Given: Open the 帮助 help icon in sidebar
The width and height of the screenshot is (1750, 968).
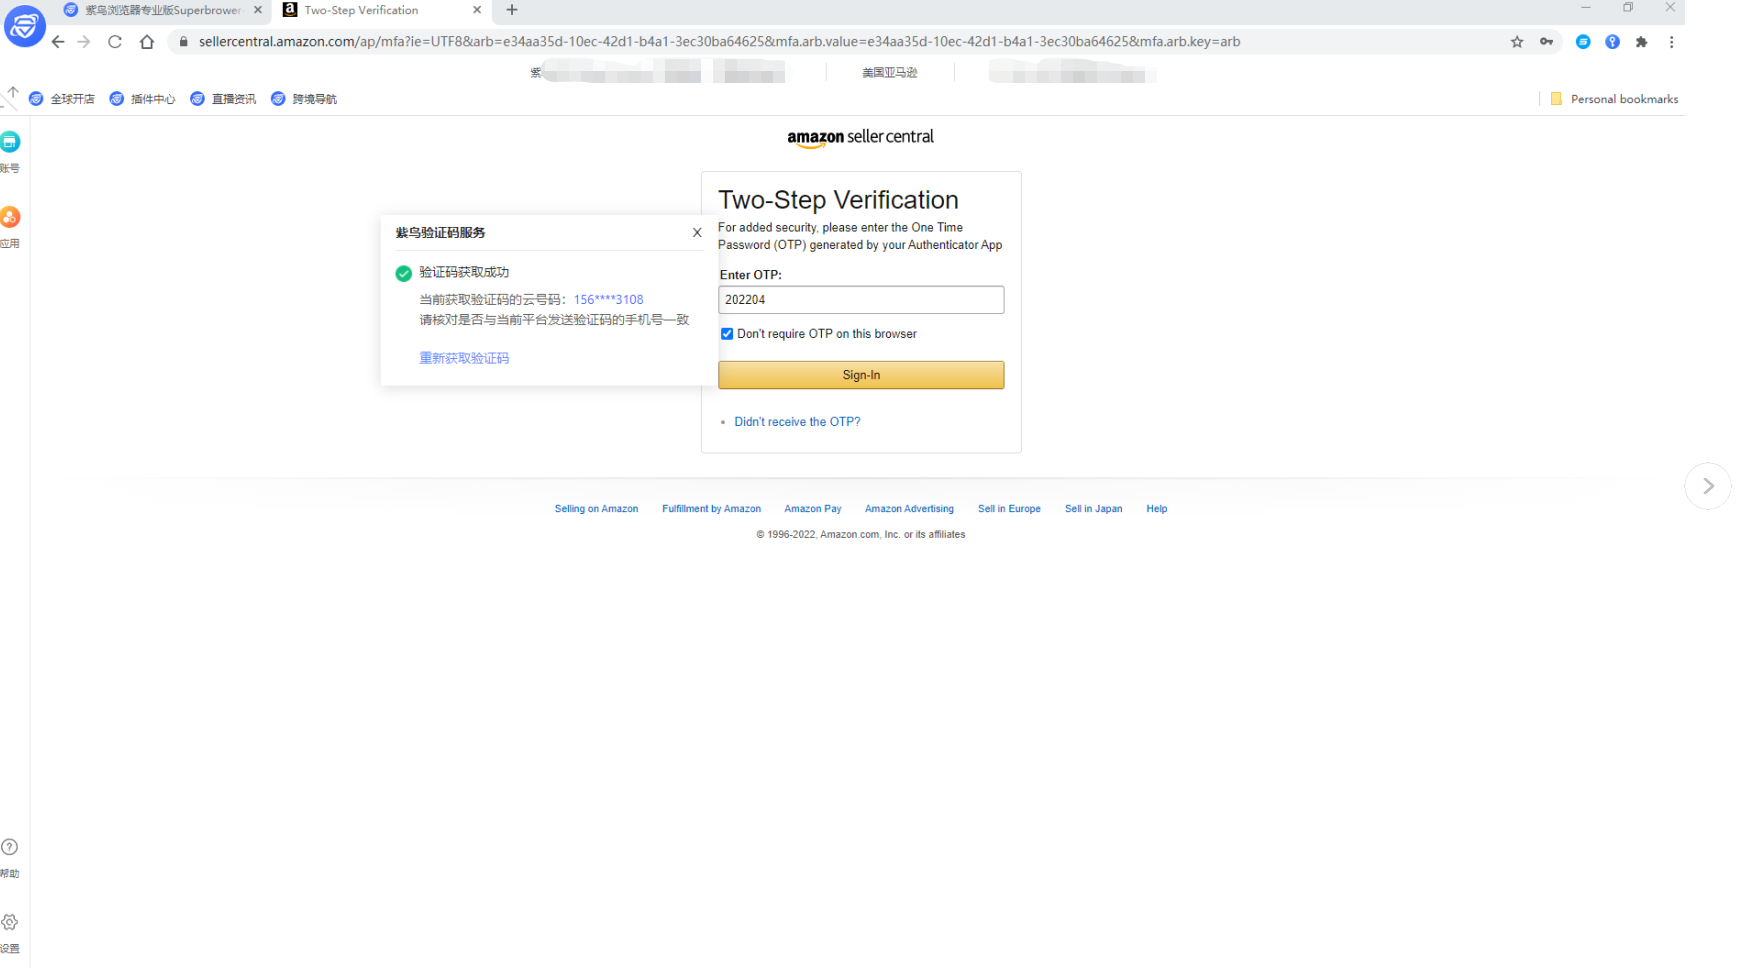Looking at the screenshot, I should coord(10,848).
